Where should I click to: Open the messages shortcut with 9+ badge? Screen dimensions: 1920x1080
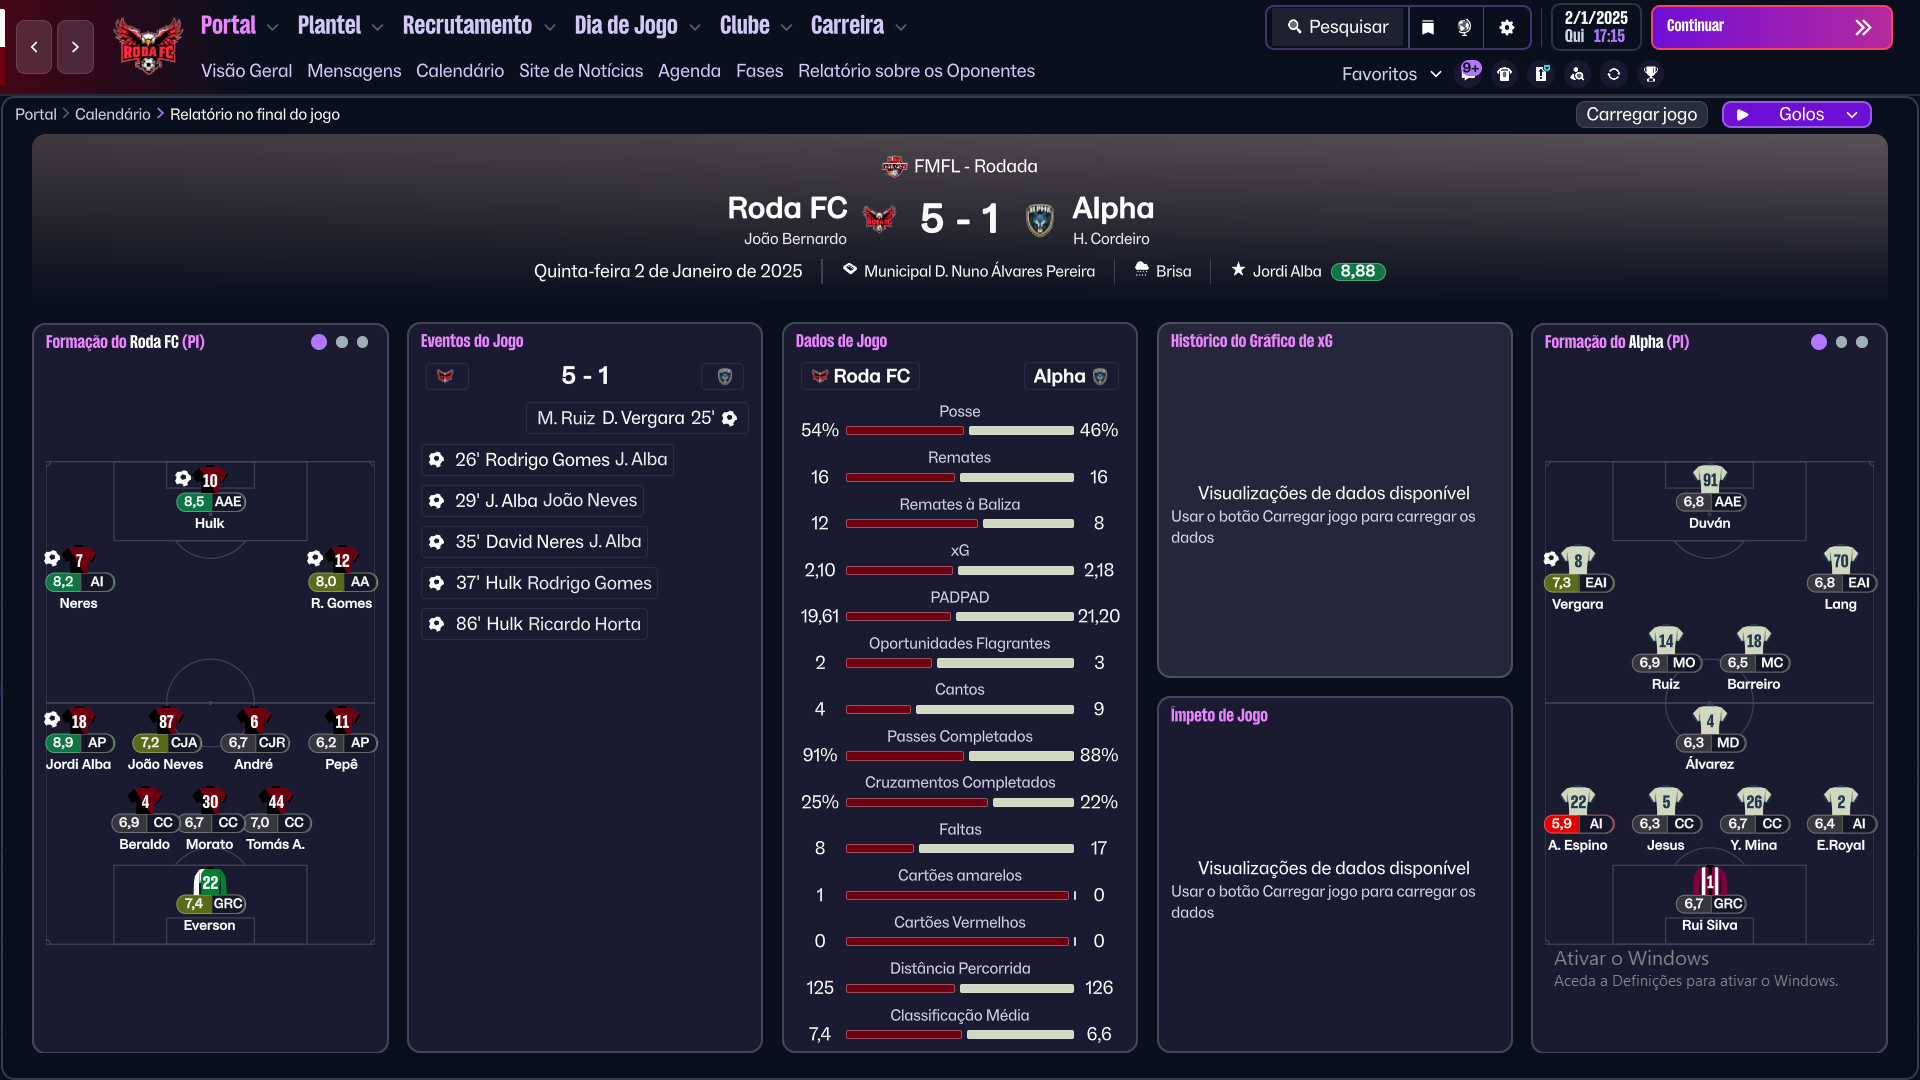tap(1469, 73)
